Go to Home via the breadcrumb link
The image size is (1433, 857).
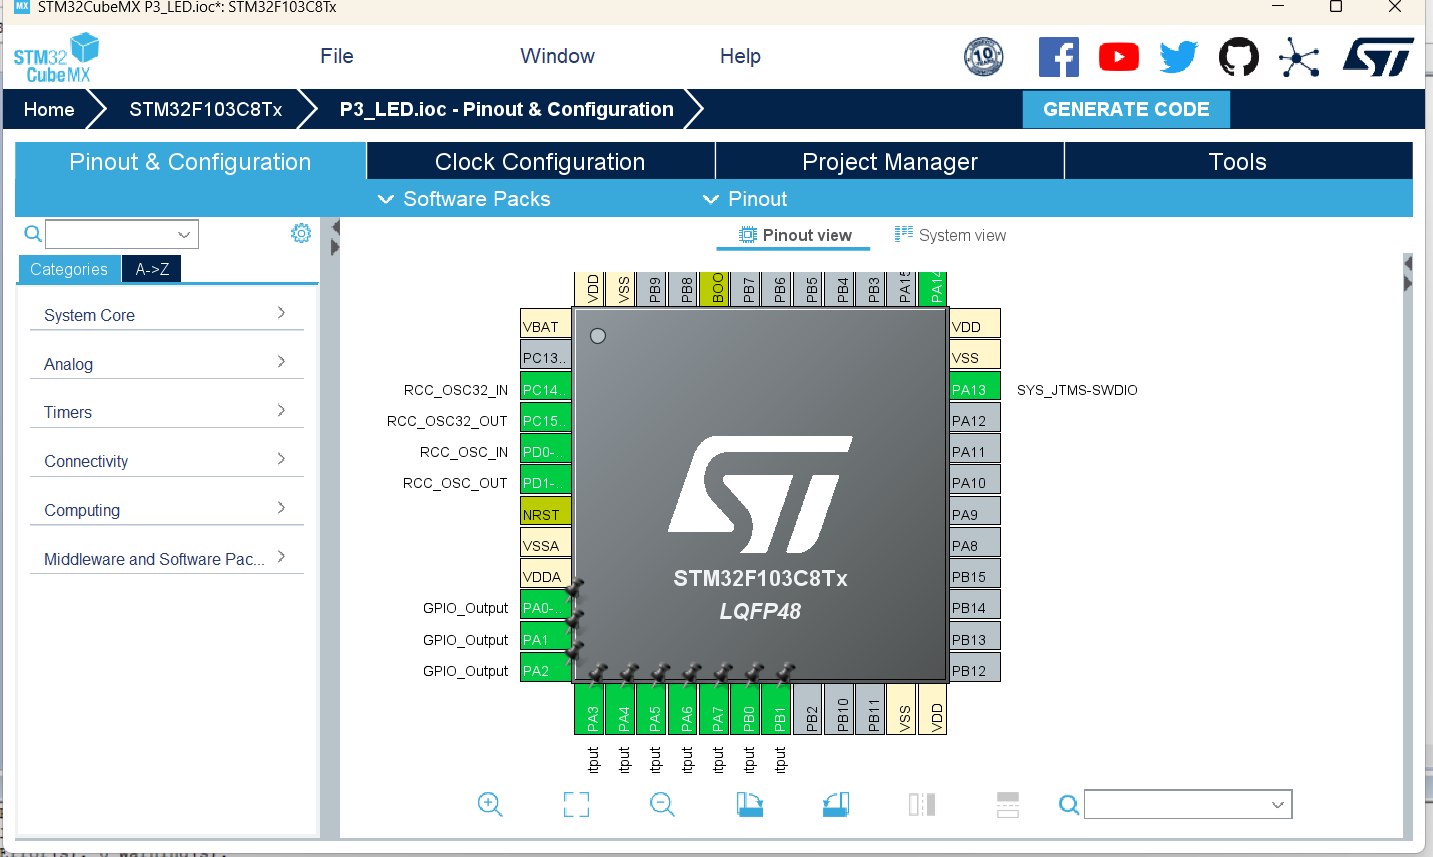coord(48,109)
